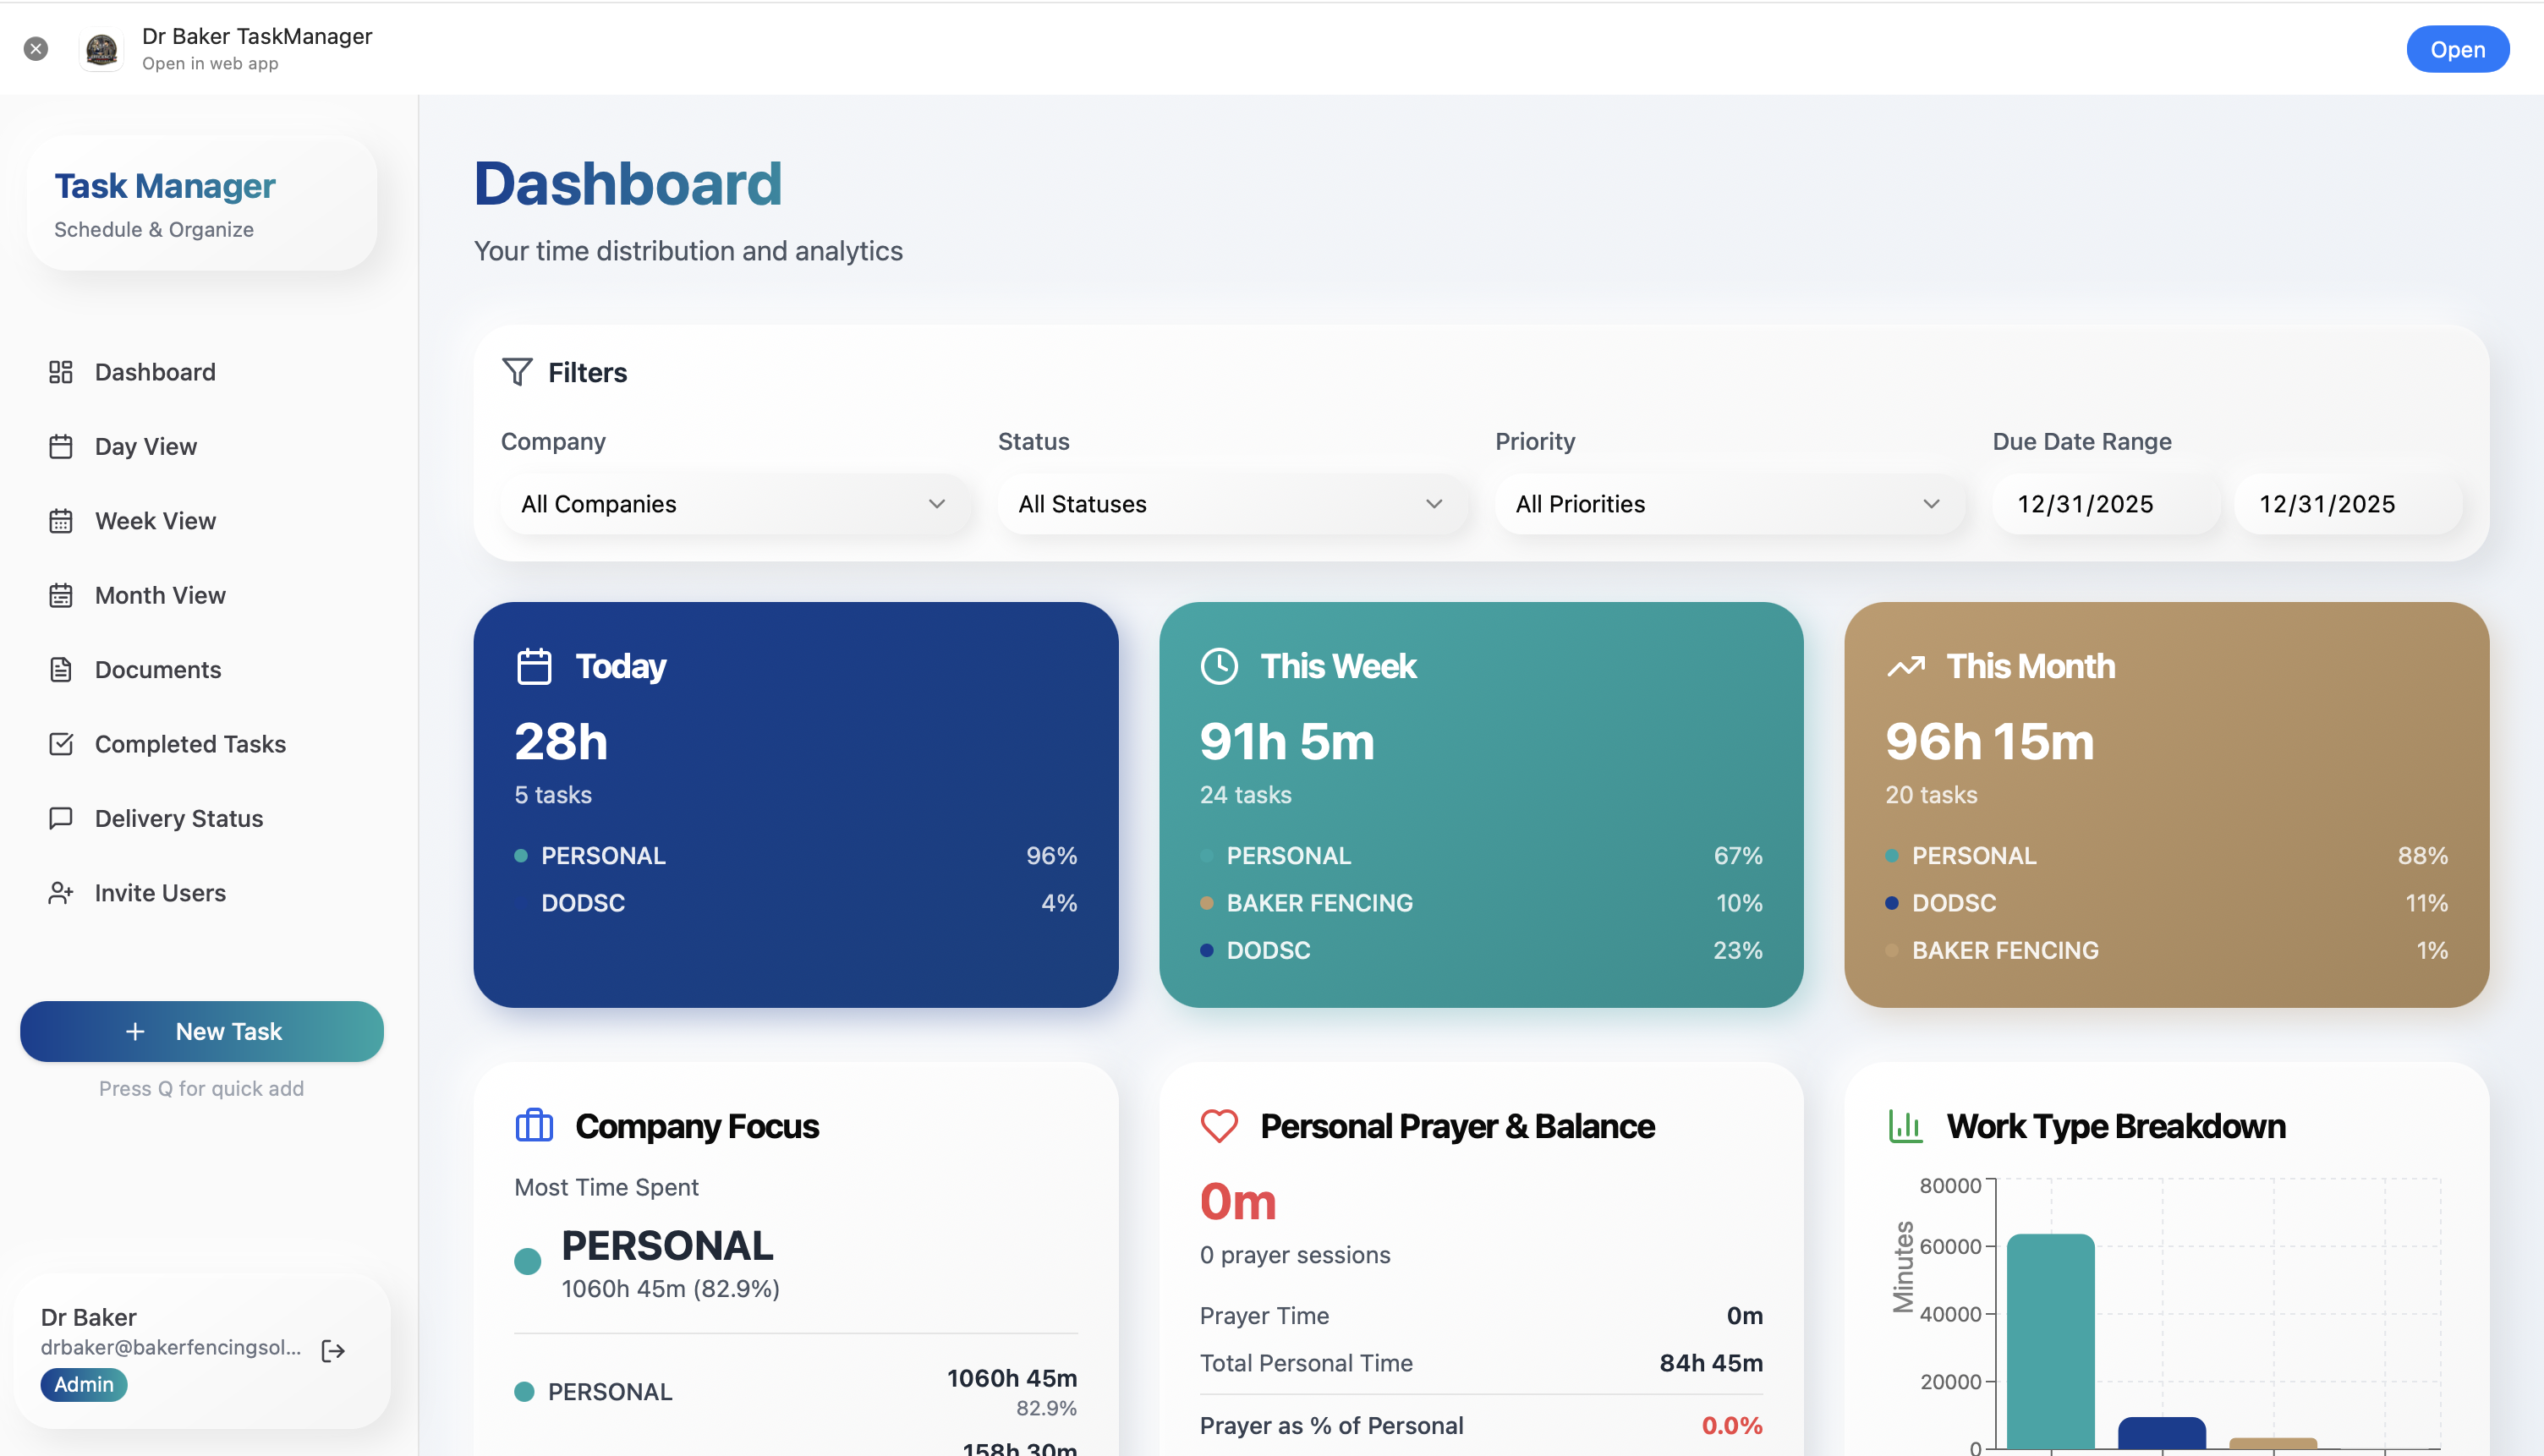
Task: Open the All Statuses dropdown
Action: pyautogui.click(x=1232, y=504)
